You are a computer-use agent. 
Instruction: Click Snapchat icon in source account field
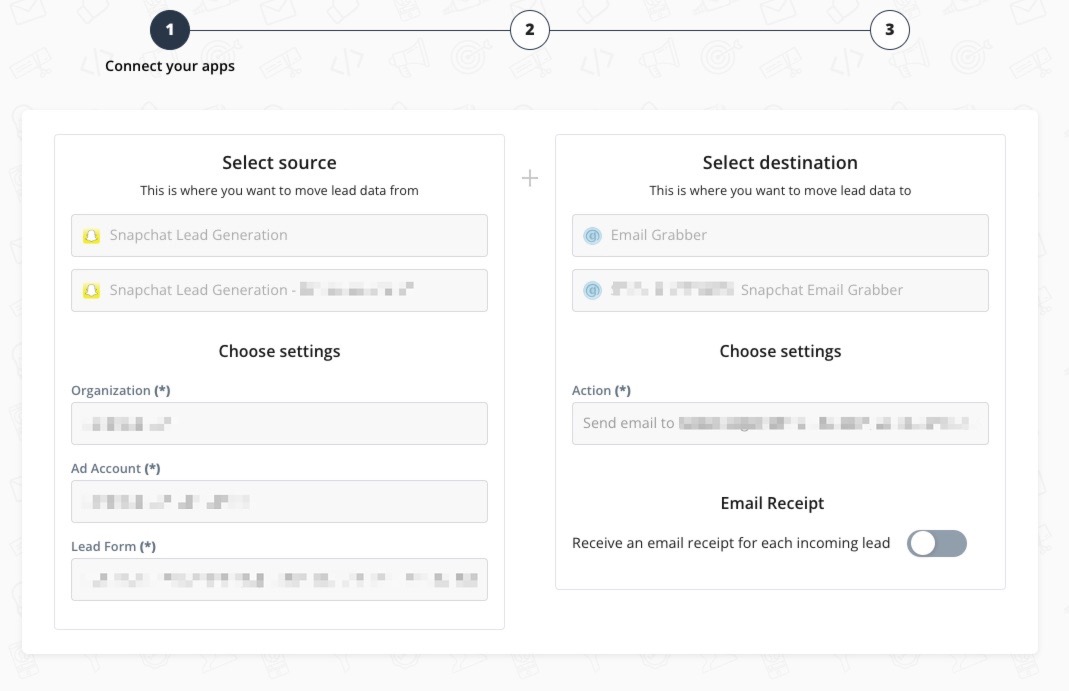coord(91,291)
